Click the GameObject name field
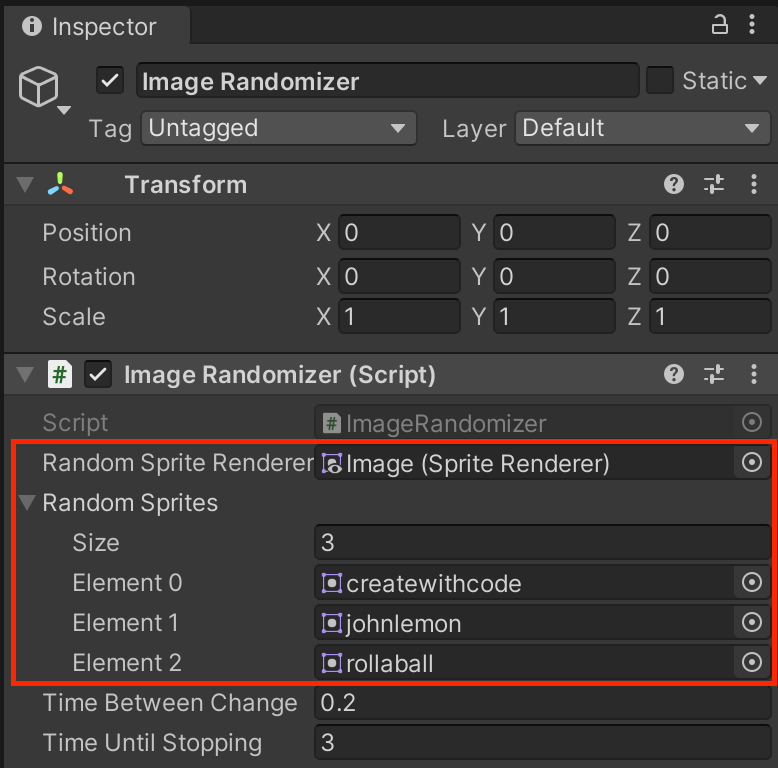The width and height of the screenshot is (778, 768). (x=386, y=81)
